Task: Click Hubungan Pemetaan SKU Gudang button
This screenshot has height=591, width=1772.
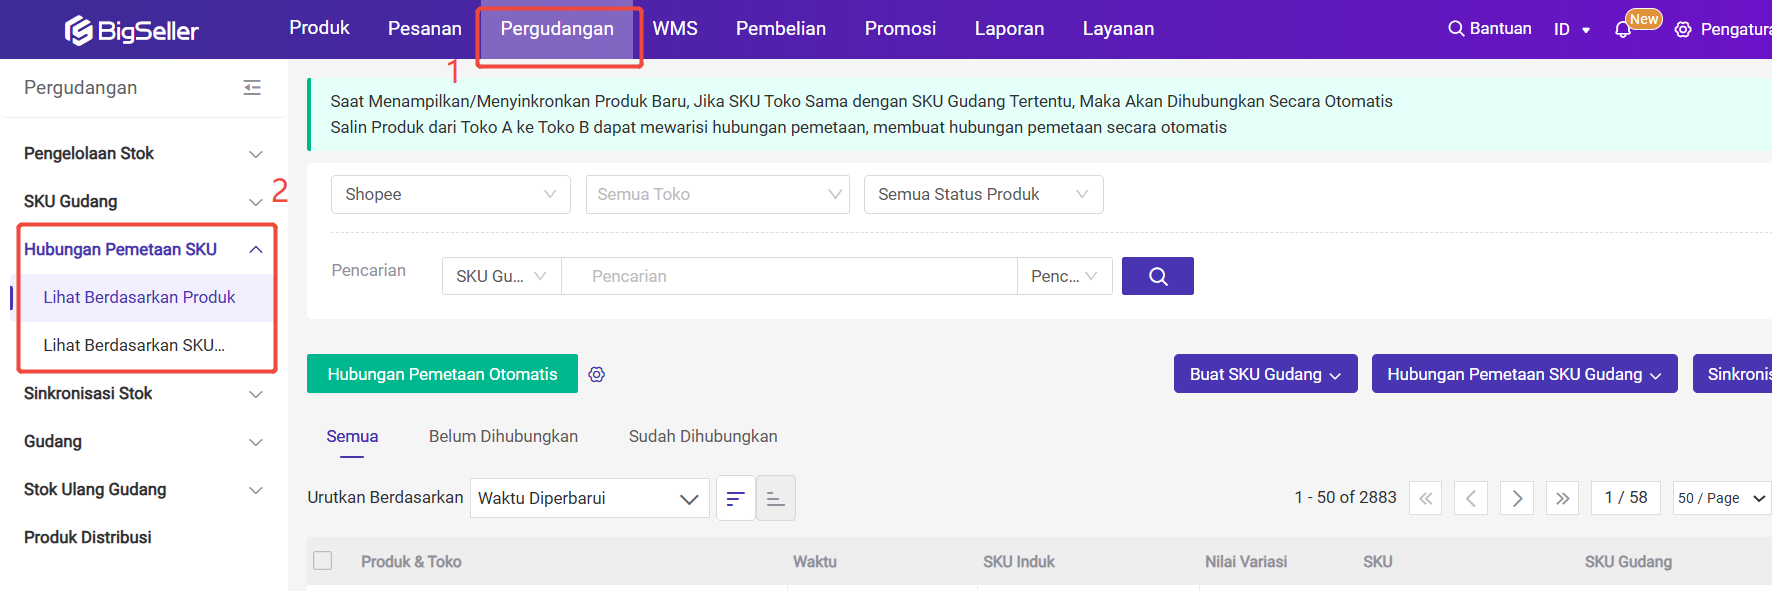Action: 1524,374
